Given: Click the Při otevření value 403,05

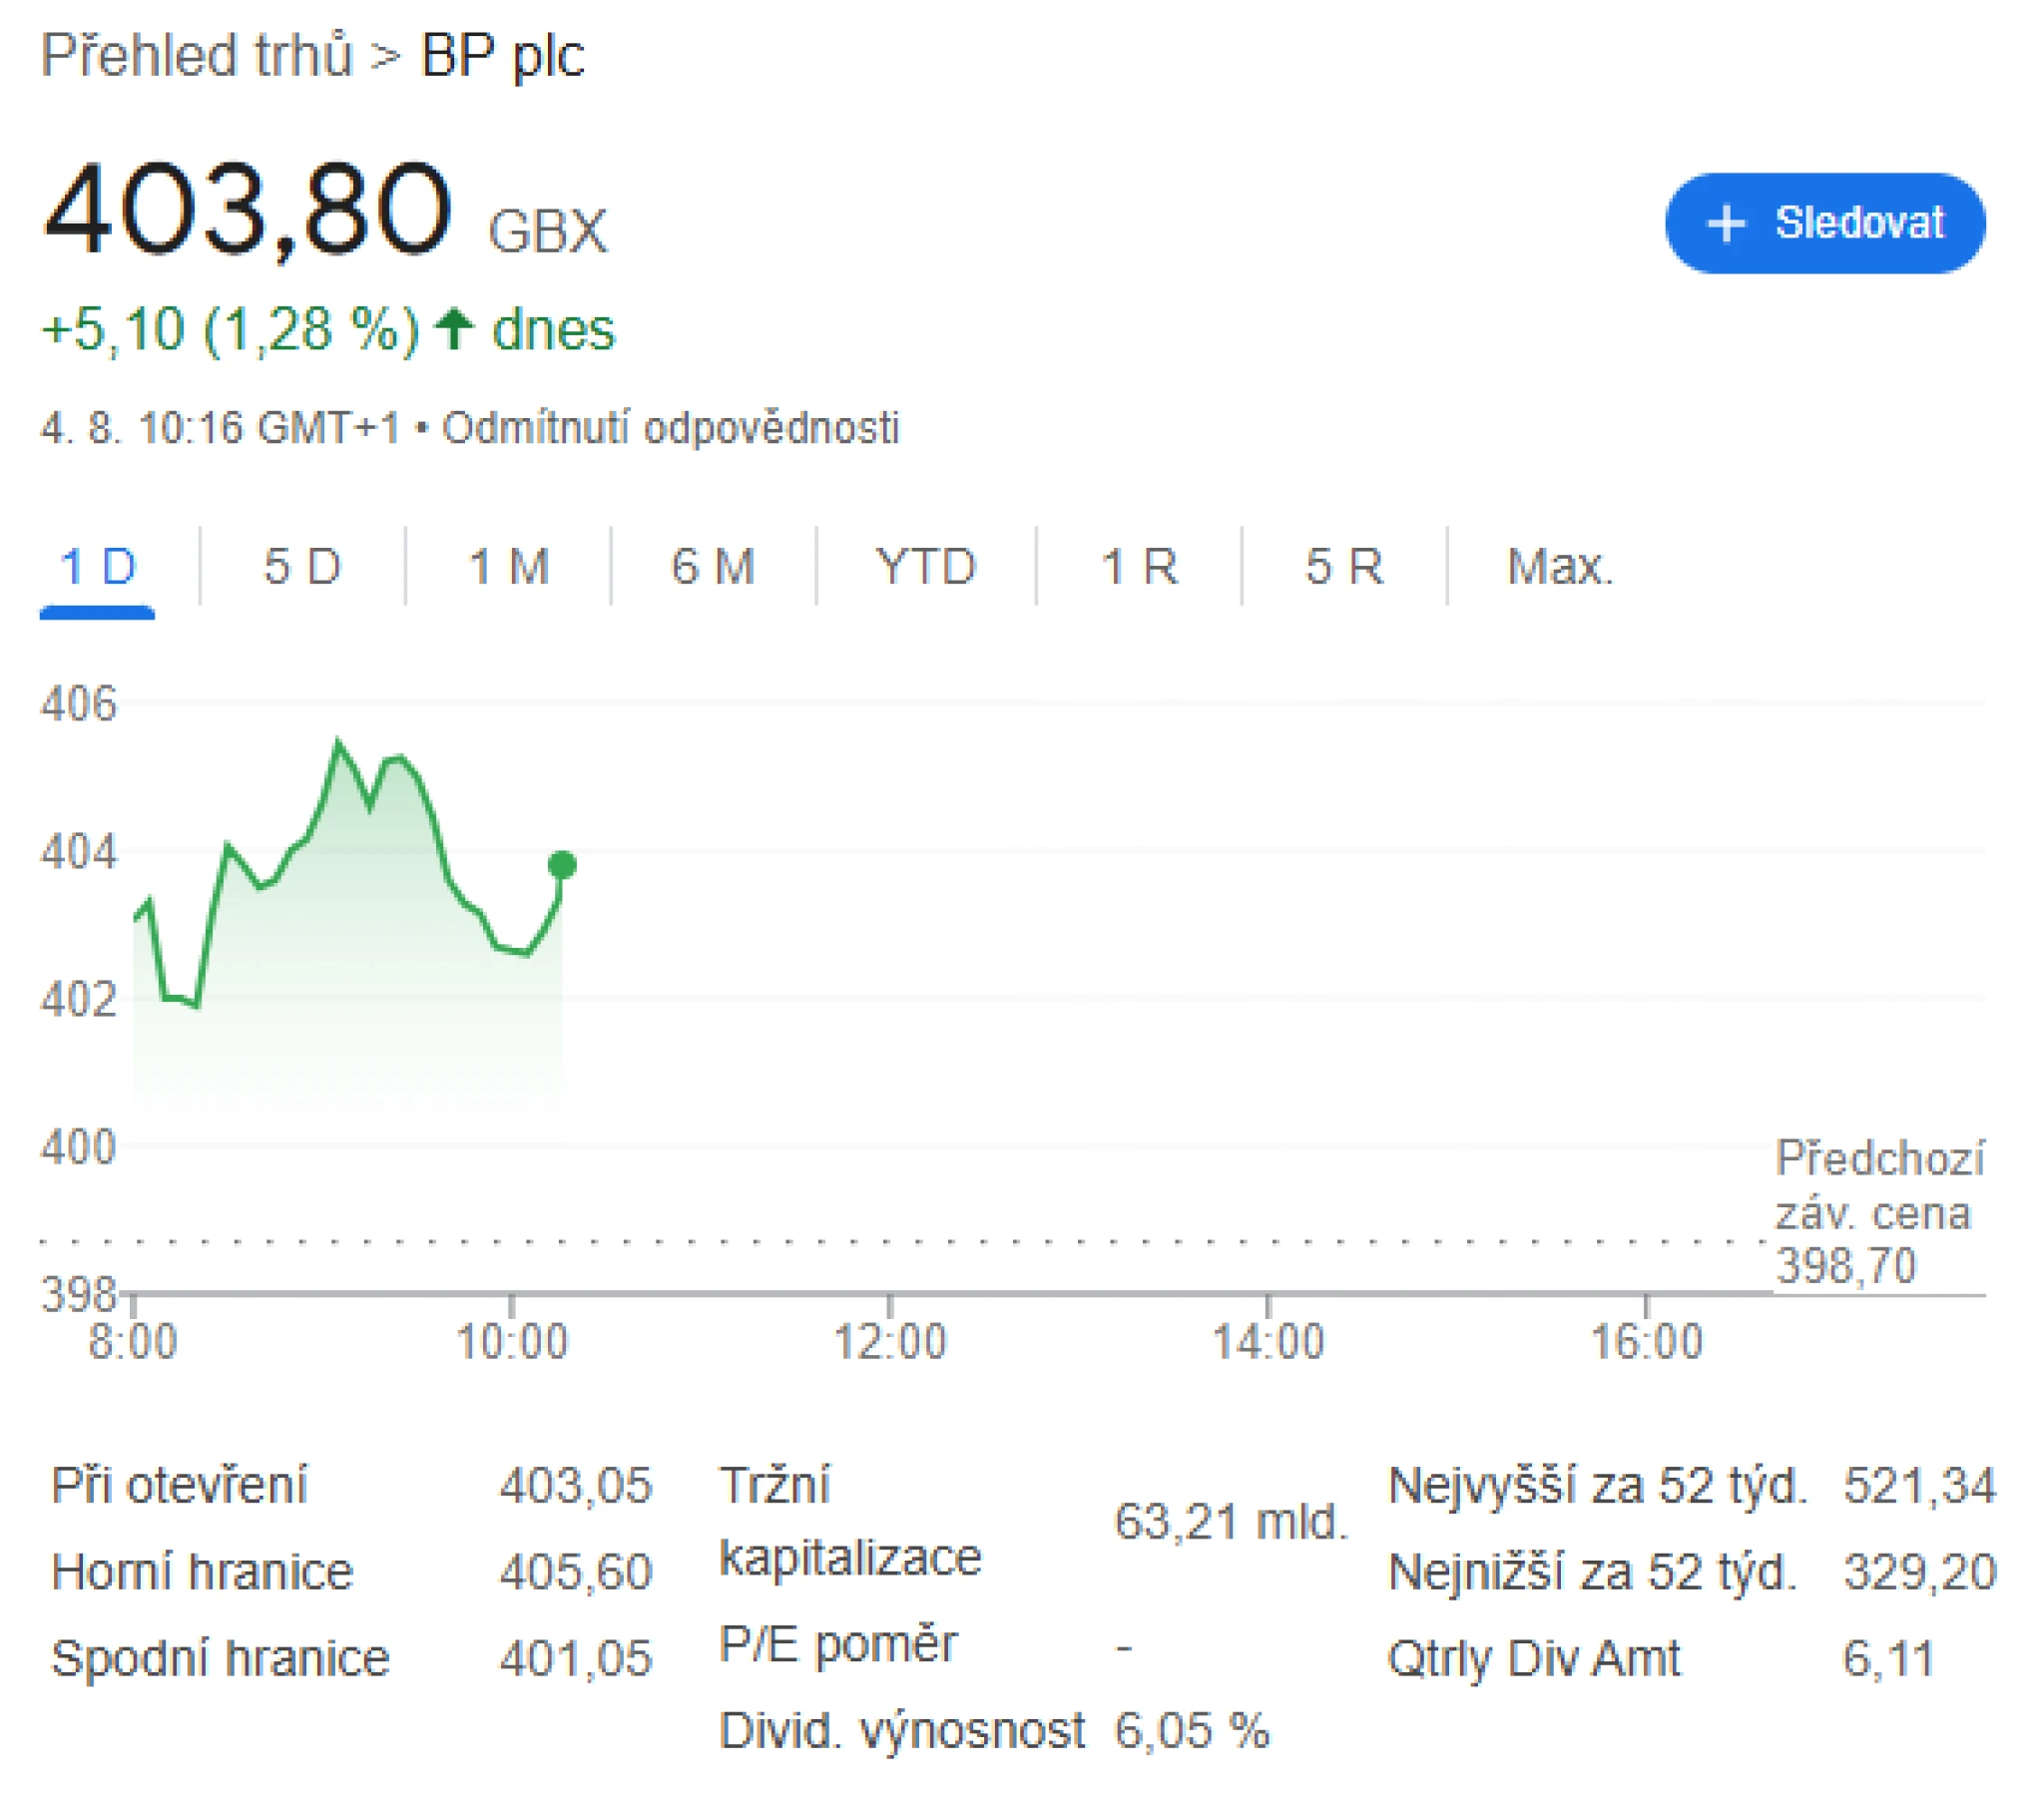Looking at the screenshot, I should [576, 1485].
